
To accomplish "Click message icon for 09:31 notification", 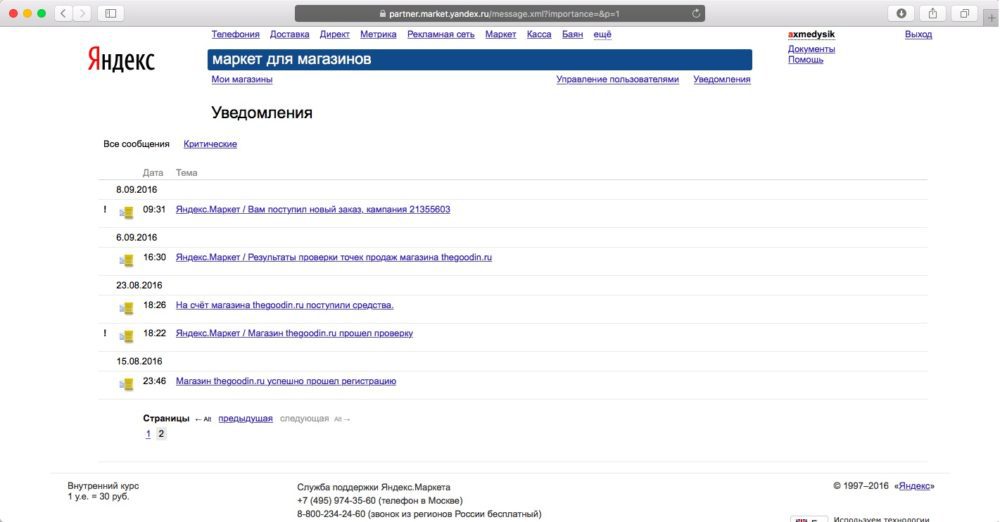I will point(126,212).
